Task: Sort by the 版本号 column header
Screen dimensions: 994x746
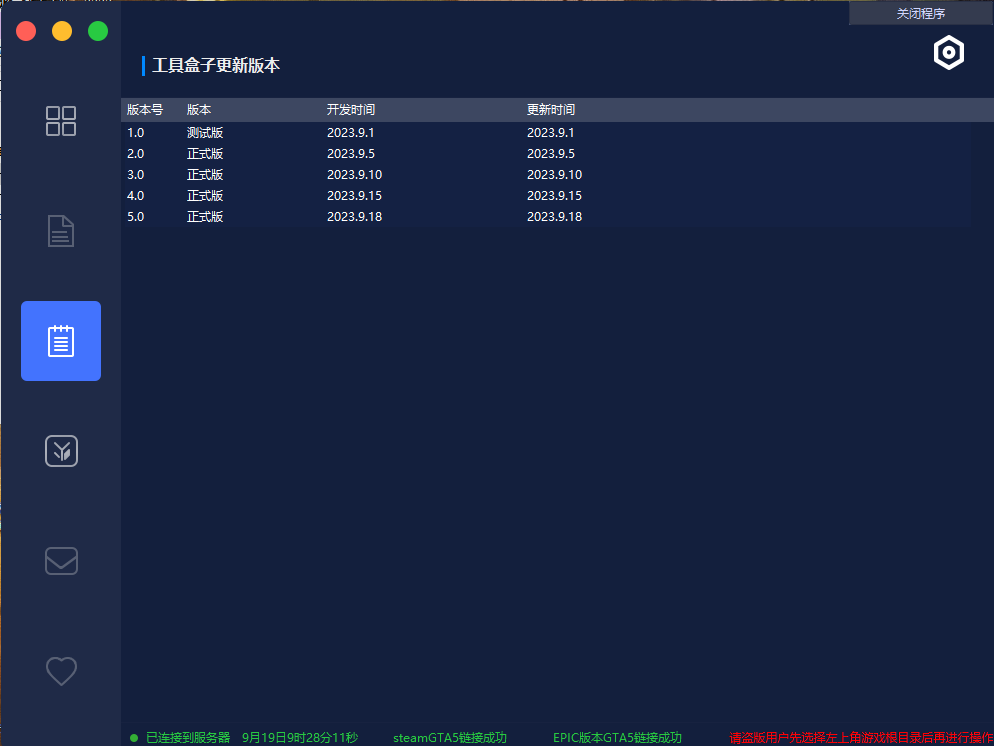Action: [145, 110]
